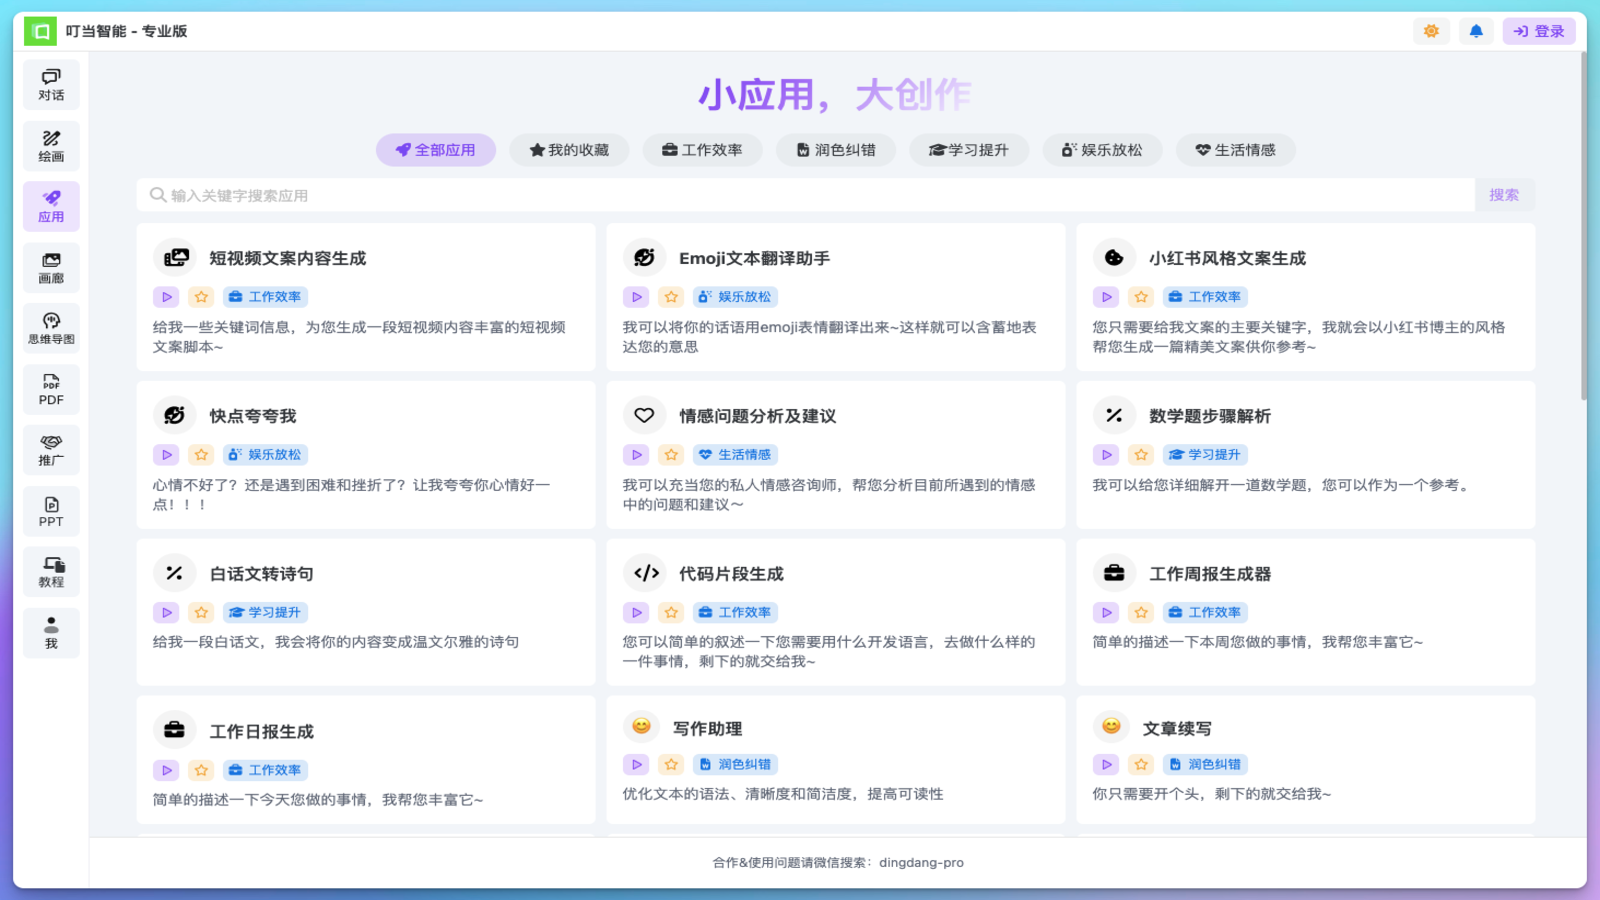
Task: Select the 娱乐放松 category filter
Action: point(1102,149)
